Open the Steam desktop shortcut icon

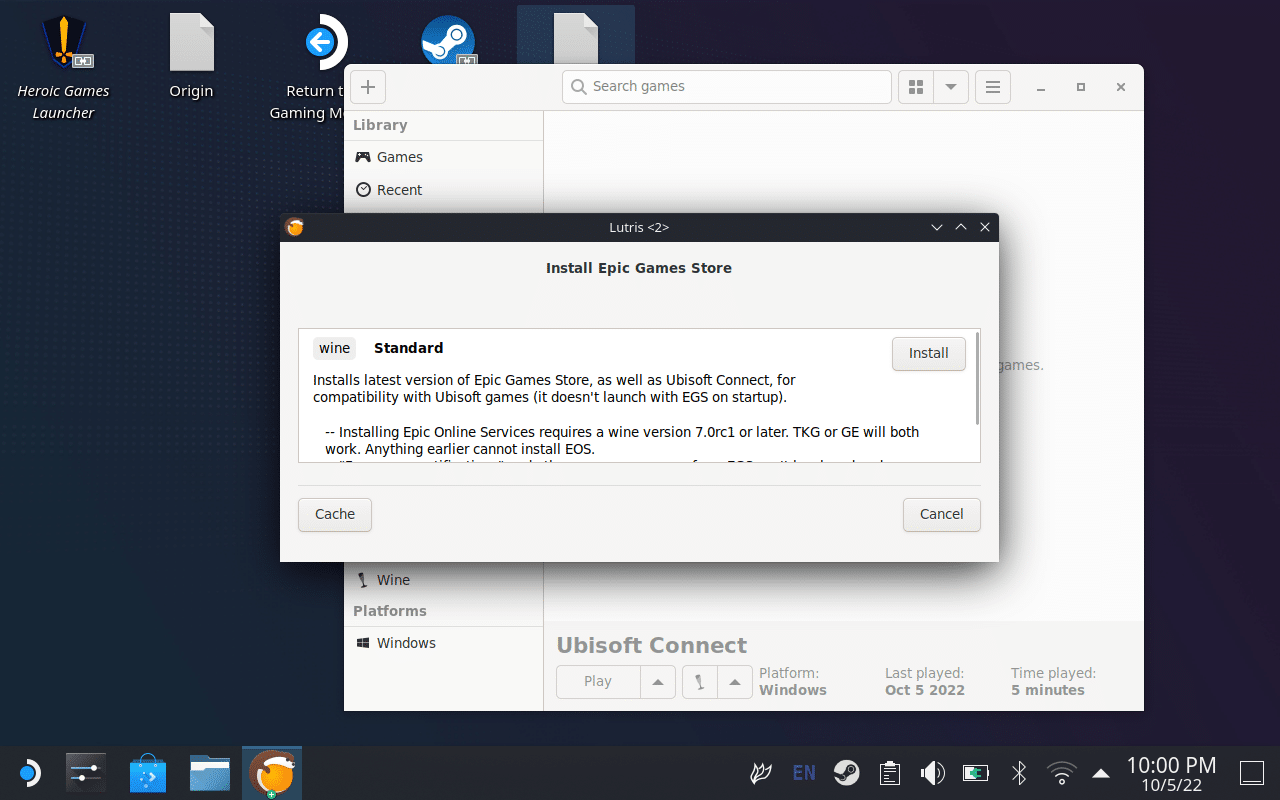click(x=447, y=42)
